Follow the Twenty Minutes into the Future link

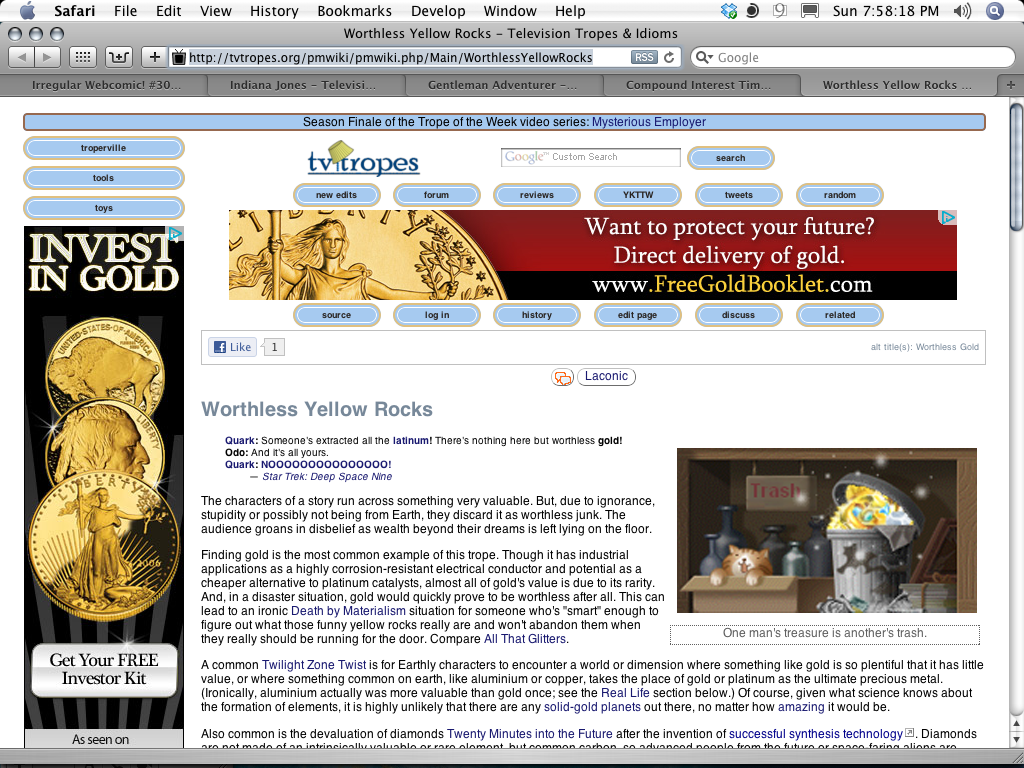[530, 734]
